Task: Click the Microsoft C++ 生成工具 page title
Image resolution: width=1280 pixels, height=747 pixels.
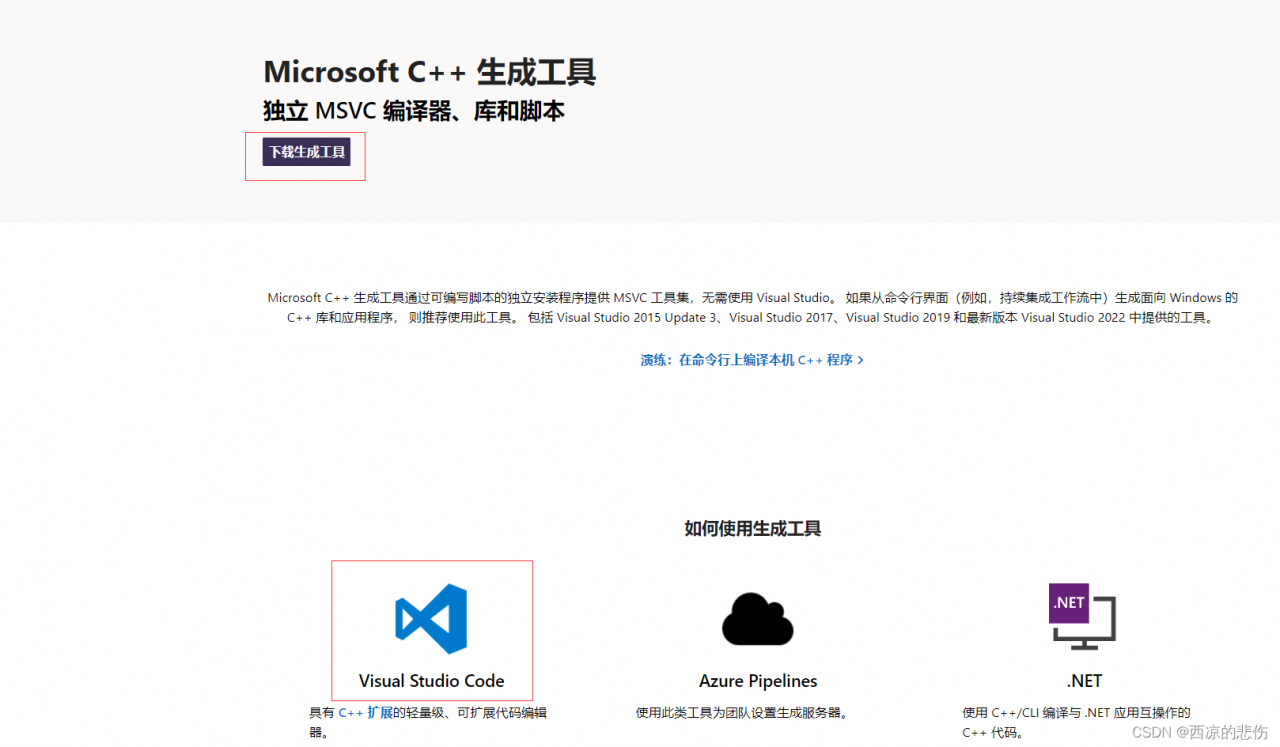Action: point(430,72)
